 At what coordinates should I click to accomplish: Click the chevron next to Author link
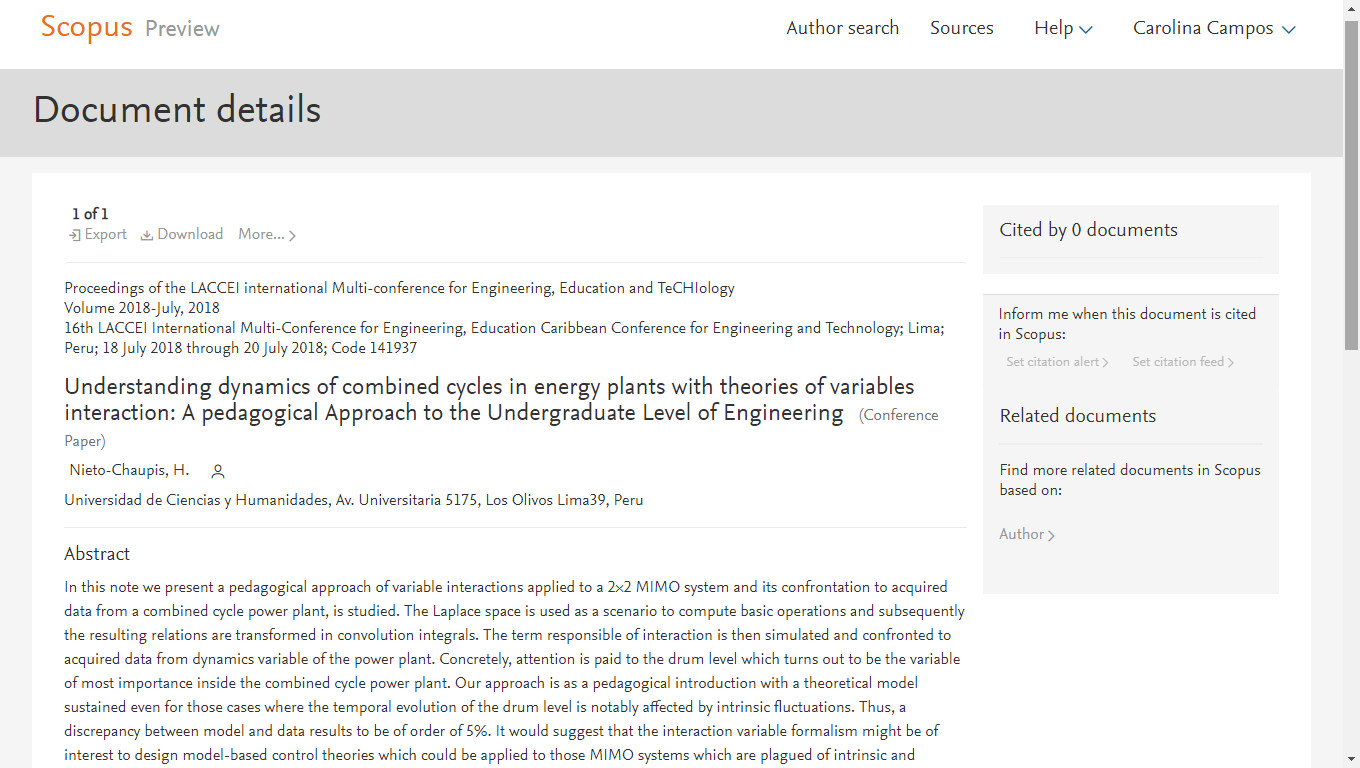(1051, 535)
